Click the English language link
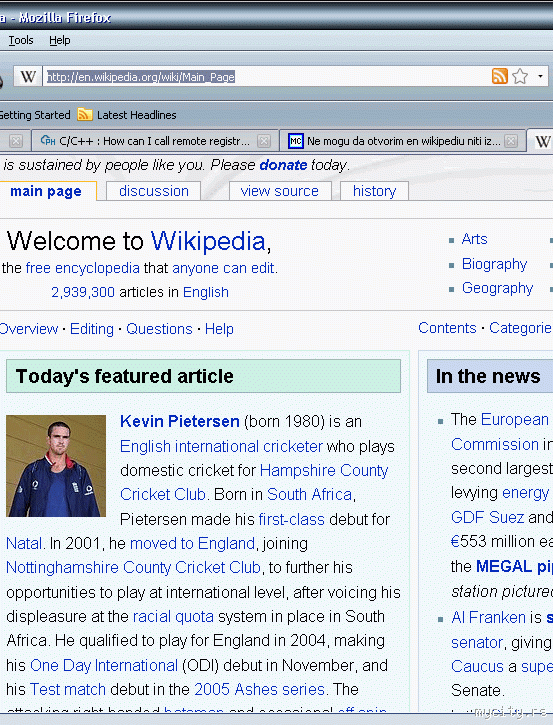 pyautogui.click(x=206, y=293)
